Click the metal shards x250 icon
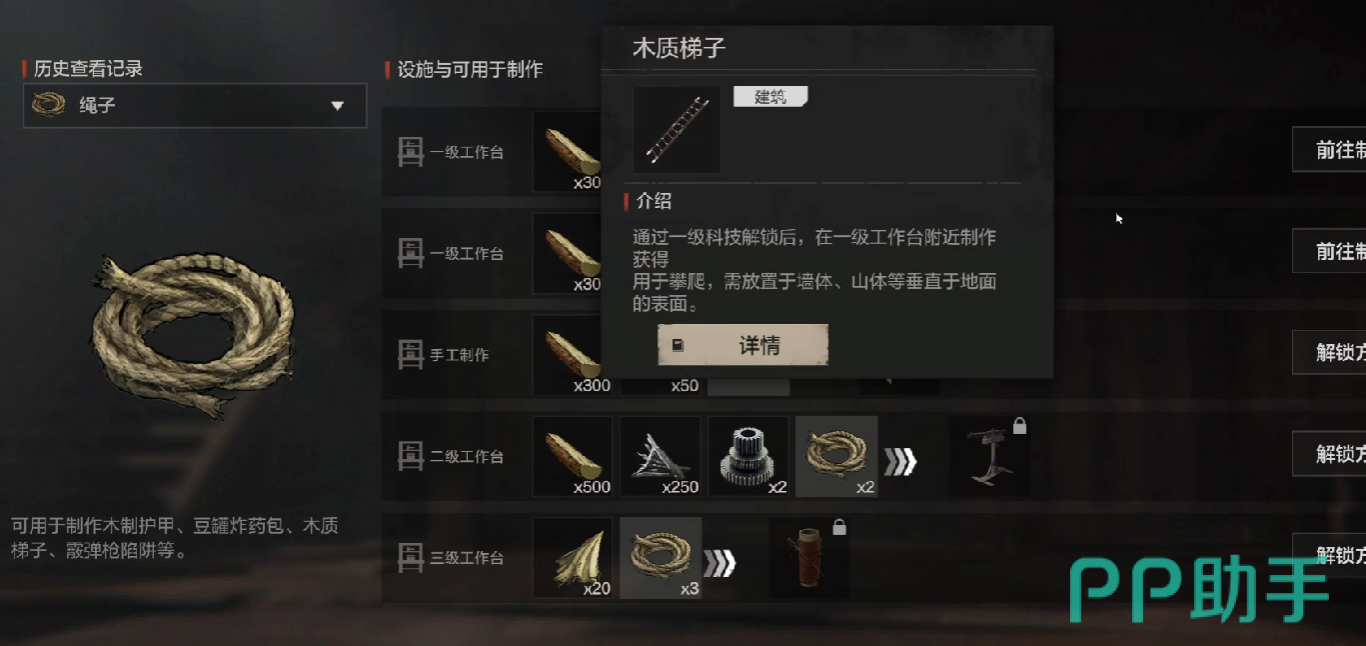The image size is (1366, 646). (660, 456)
